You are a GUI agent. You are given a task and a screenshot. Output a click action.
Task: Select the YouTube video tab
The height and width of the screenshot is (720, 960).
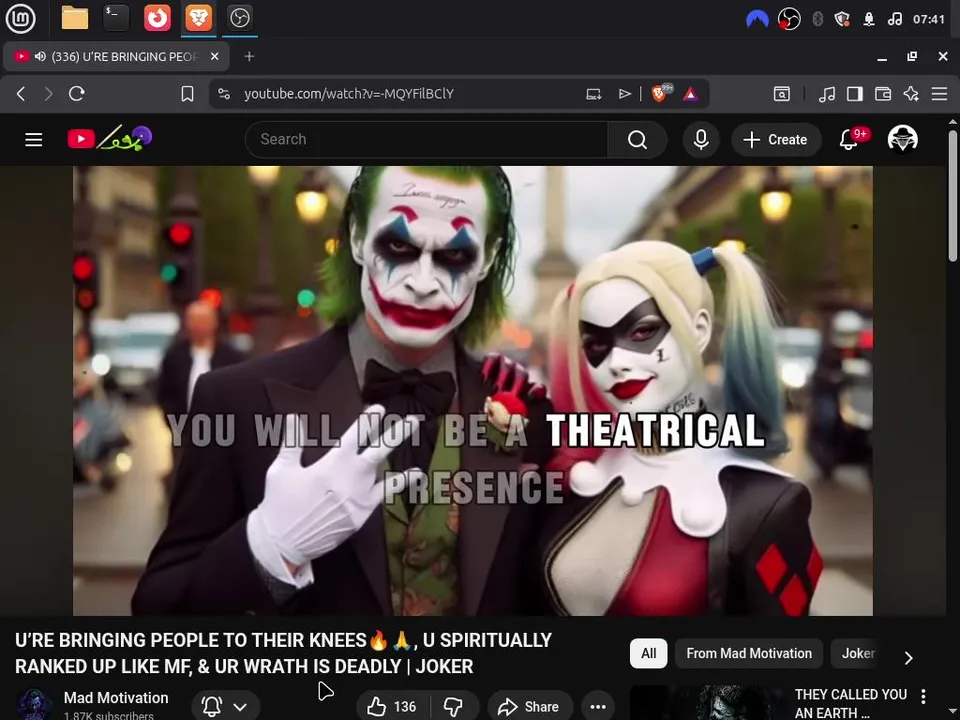[116, 56]
